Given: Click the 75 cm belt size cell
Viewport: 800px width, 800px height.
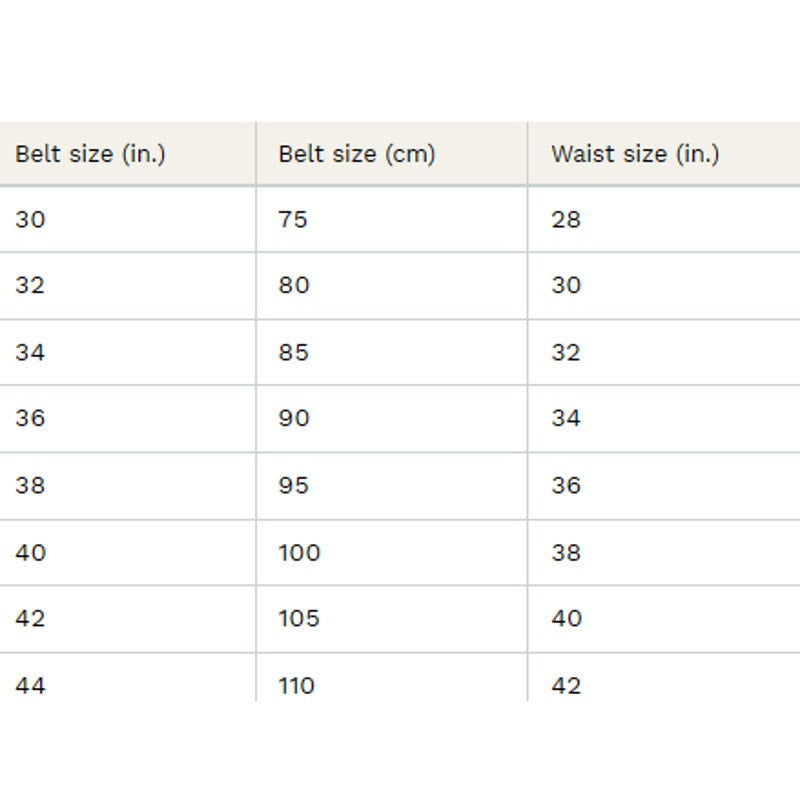Looking at the screenshot, I should [293, 219].
